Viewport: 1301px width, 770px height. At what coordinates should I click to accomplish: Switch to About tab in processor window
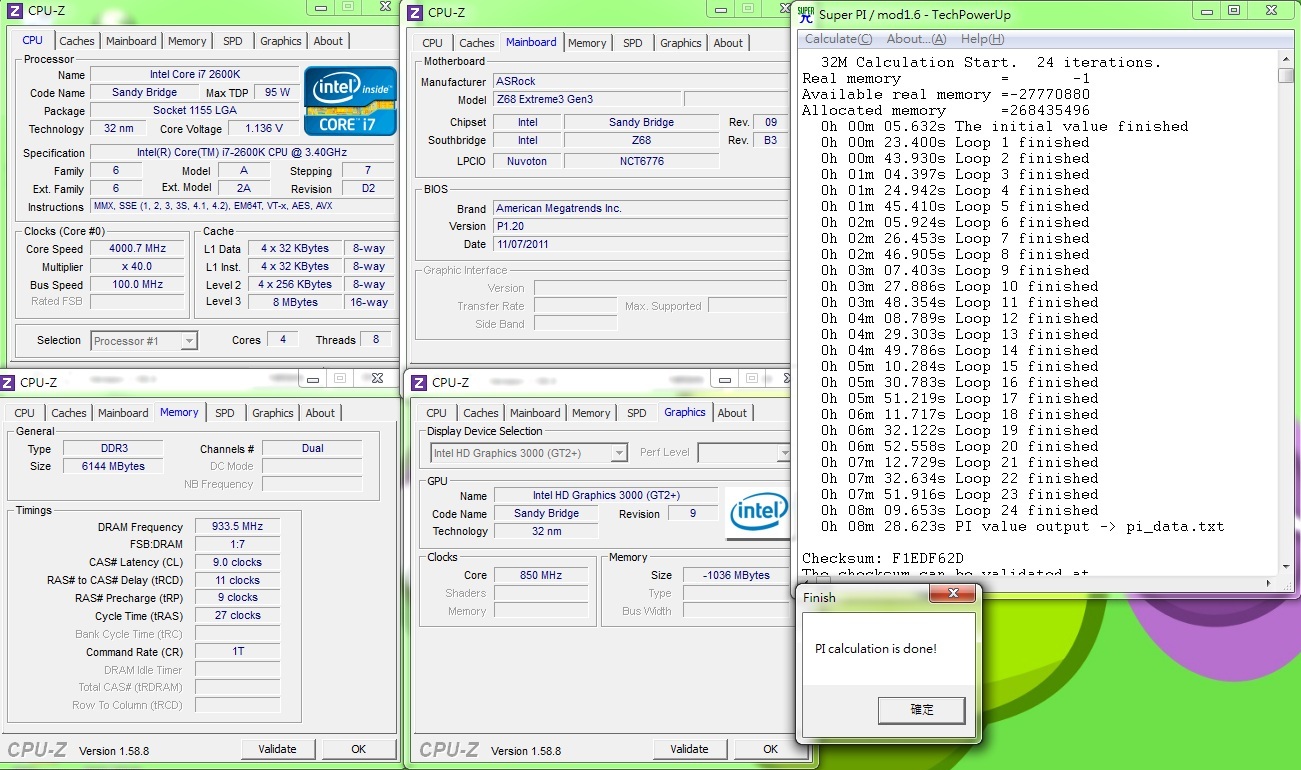tap(328, 41)
